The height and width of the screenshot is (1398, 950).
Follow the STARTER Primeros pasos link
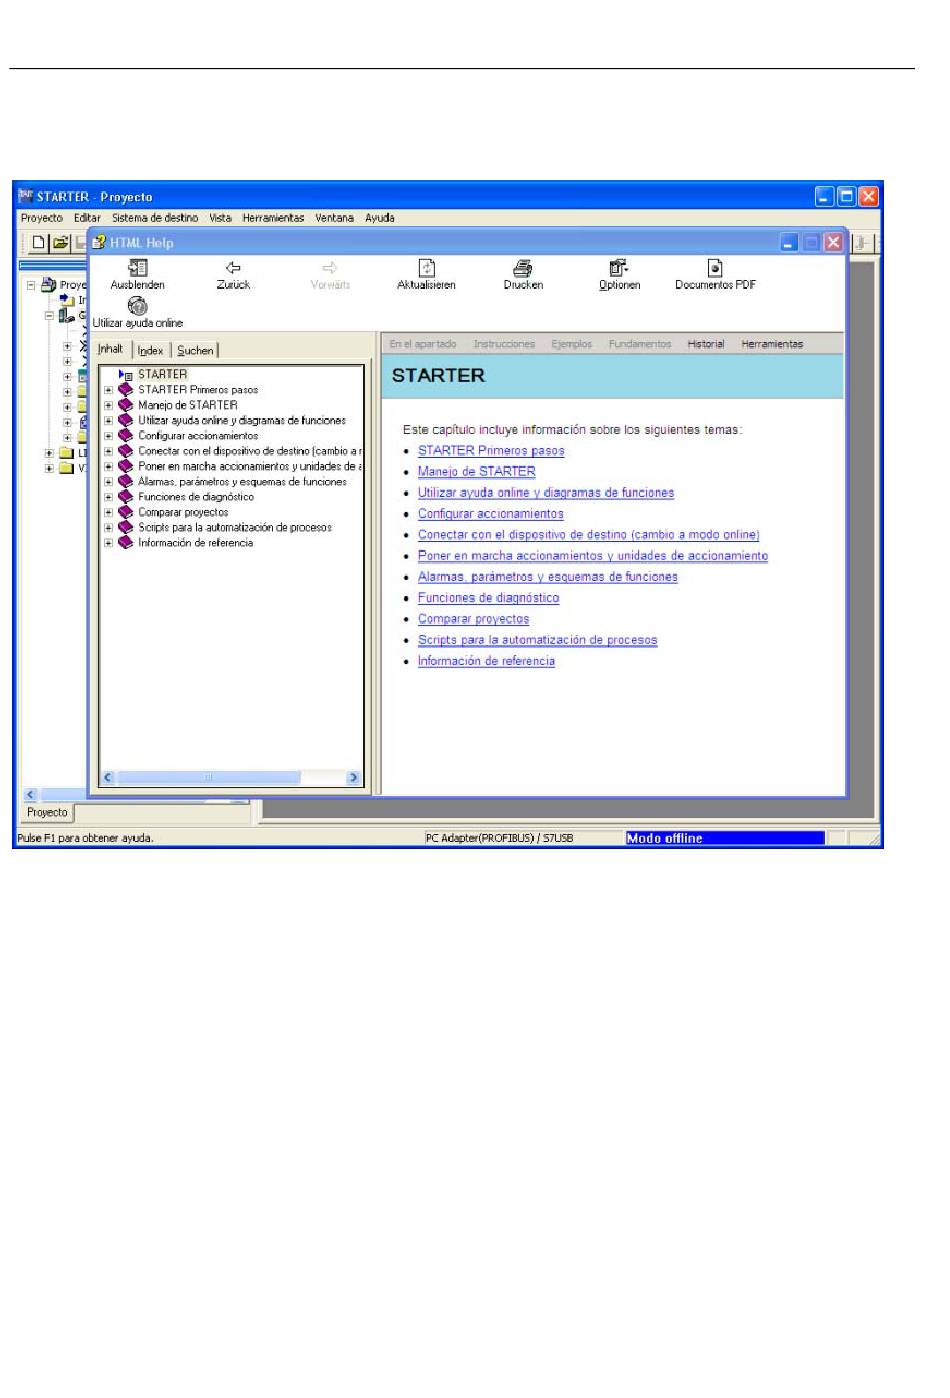(491, 451)
